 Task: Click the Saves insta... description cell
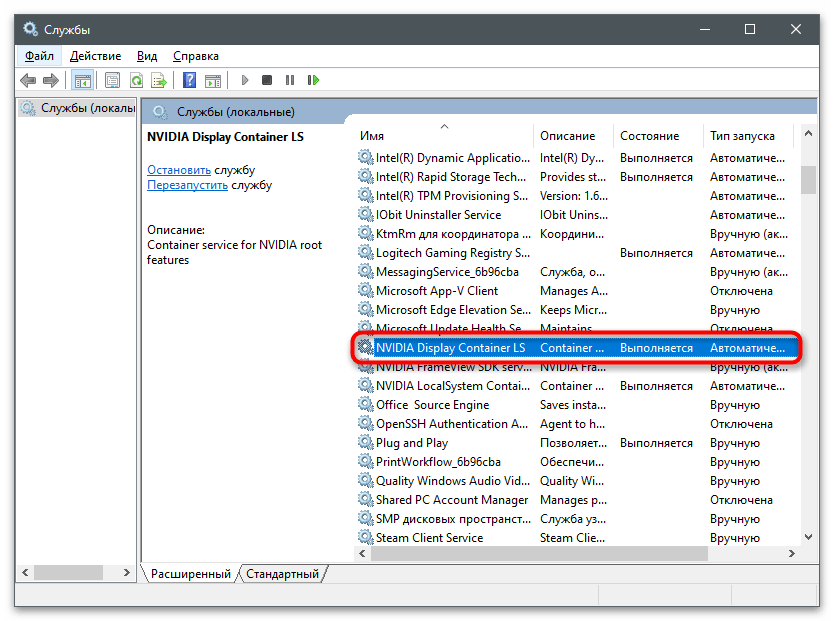click(573, 405)
